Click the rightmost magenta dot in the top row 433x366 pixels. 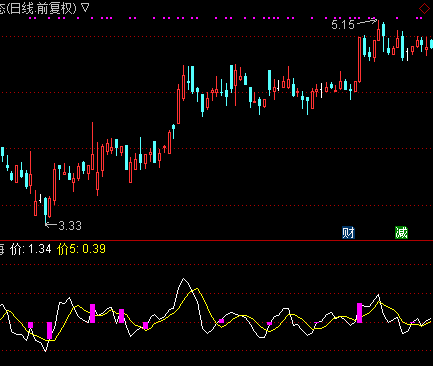pyautogui.click(x=421, y=18)
